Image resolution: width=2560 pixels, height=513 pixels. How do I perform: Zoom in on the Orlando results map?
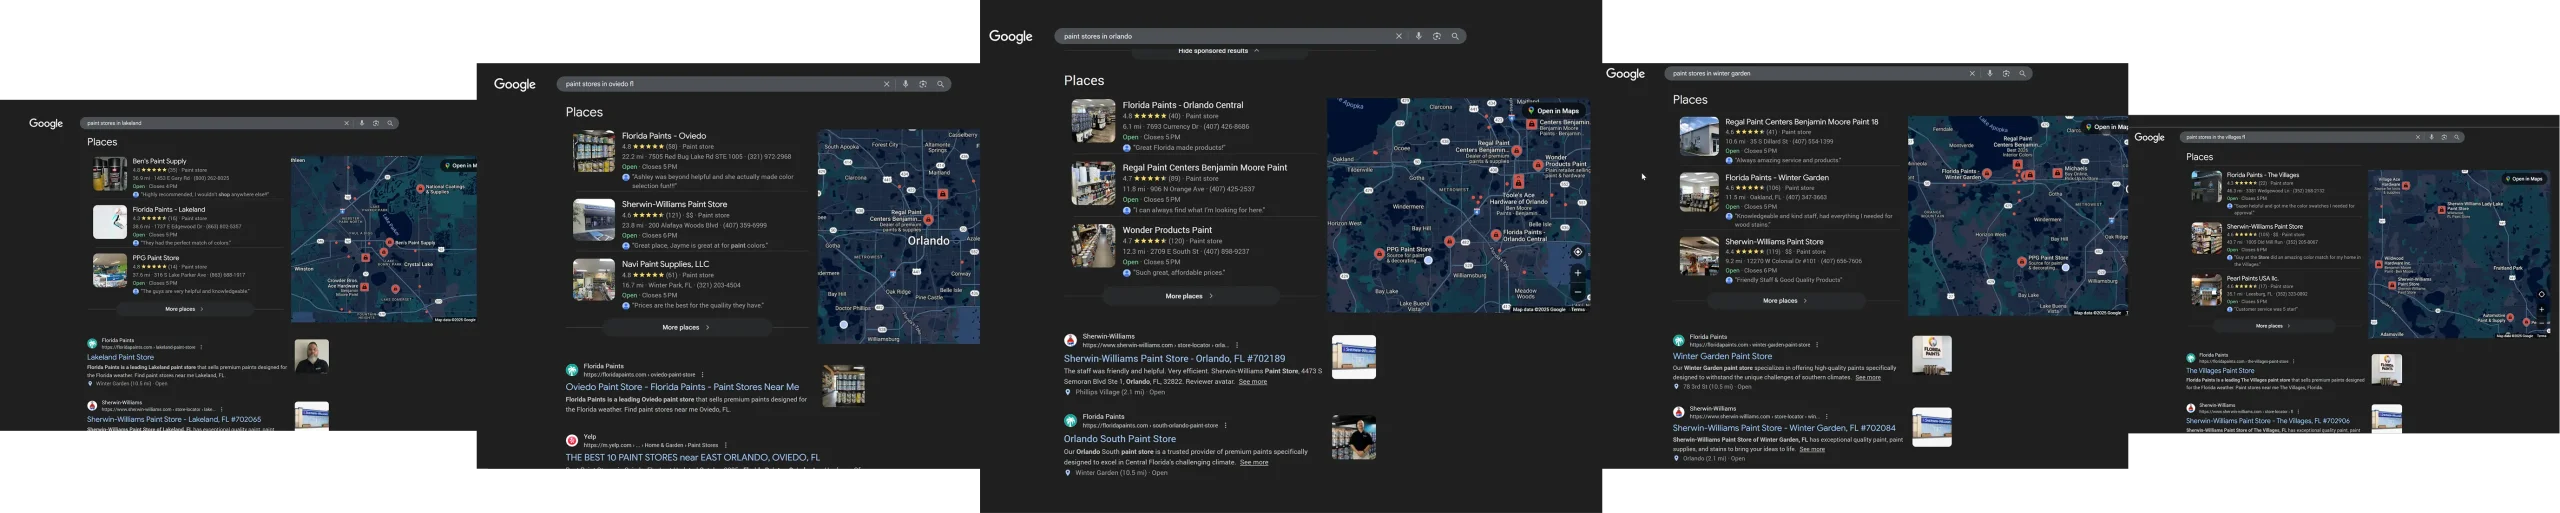[1578, 272]
